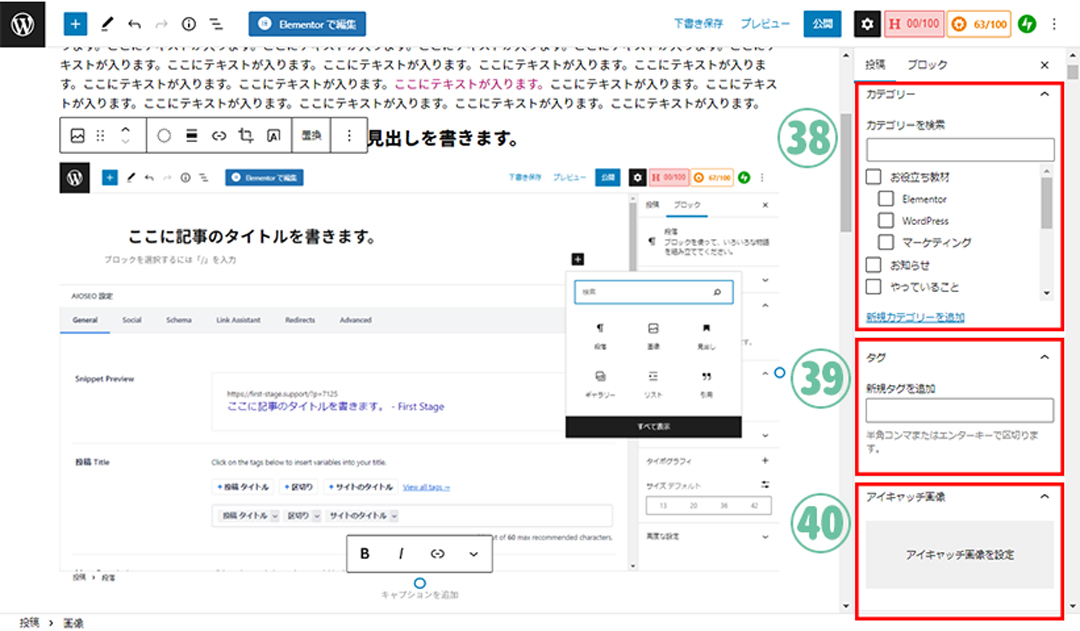This screenshot has height=631, width=1080.
Task: Click the undo arrow in top toolbar
Action: (x=134, y=23)
